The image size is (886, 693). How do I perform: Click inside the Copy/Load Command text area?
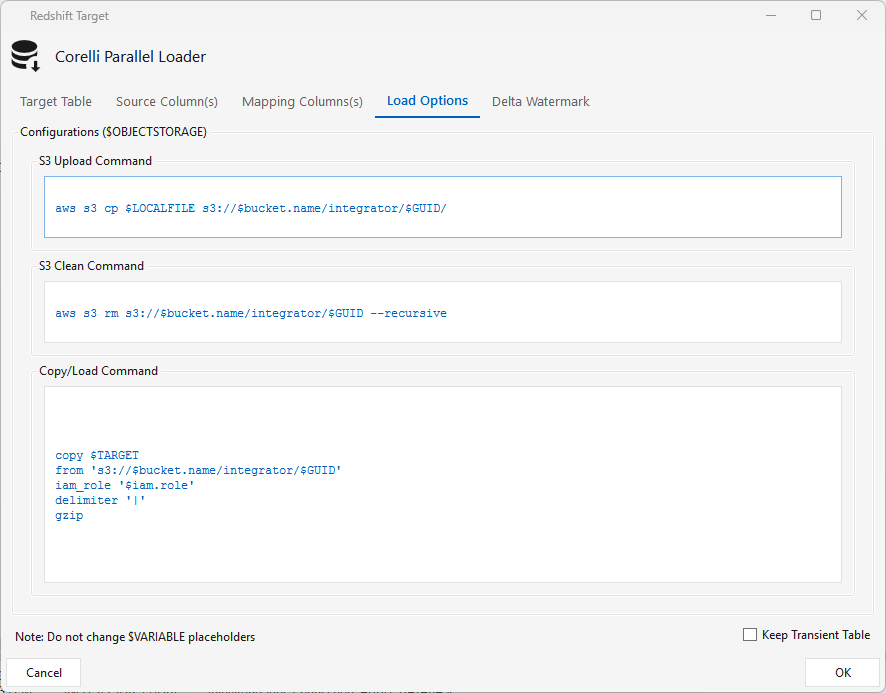pyautogui.click(x=442, y=484)
